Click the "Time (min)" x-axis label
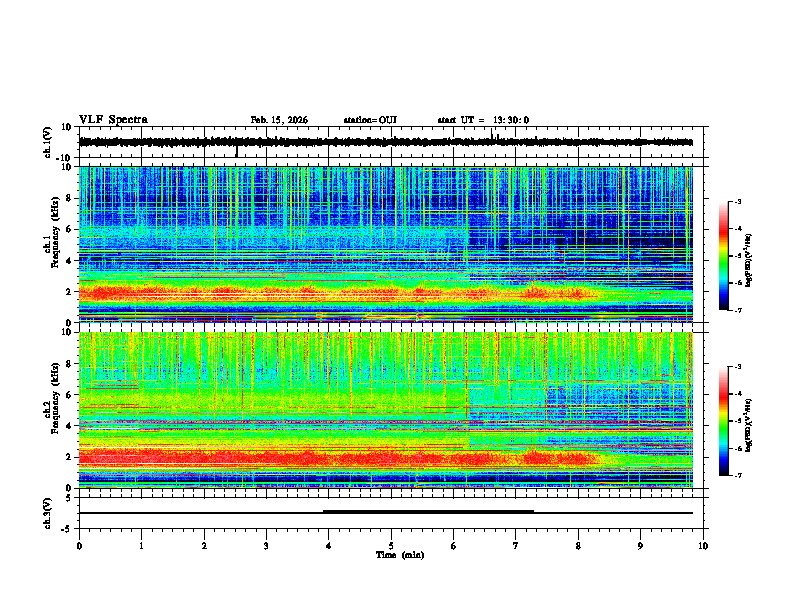The height and width of the screenshot is (612, 792). click(x=400, y=555)
